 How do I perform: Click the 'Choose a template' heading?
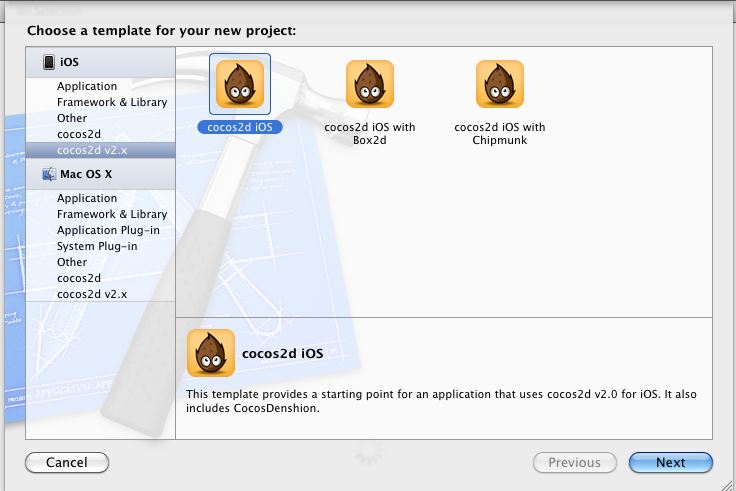tap(161, 31)
